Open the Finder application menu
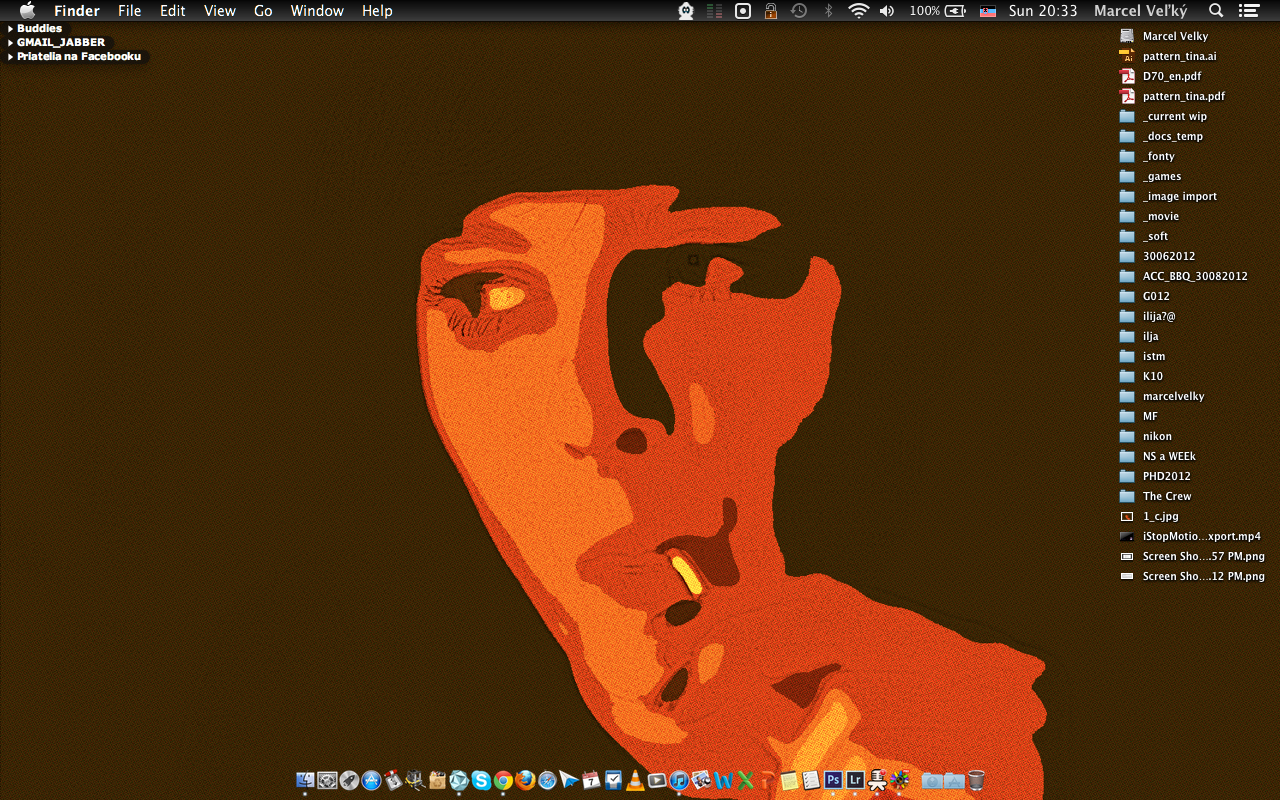 [x=77, y=11]
